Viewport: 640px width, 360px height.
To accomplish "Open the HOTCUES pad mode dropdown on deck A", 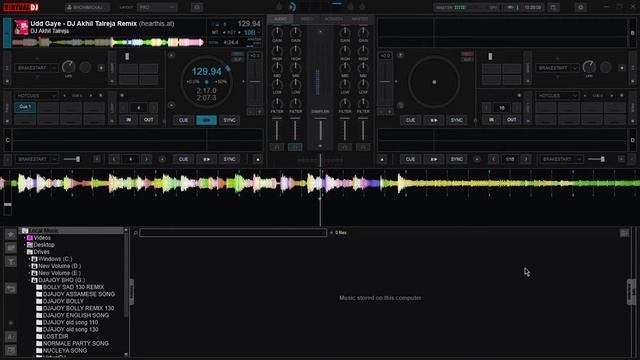I will click(x=36, y=96).
